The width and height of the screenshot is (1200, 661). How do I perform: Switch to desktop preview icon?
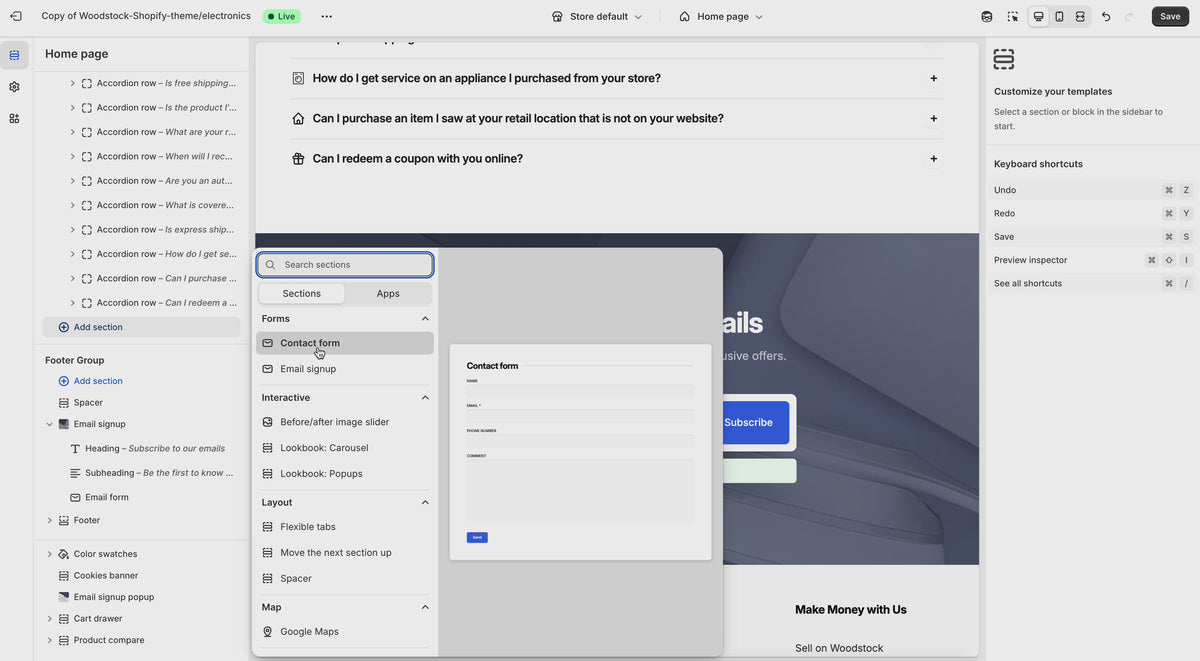click(1038, 16)
